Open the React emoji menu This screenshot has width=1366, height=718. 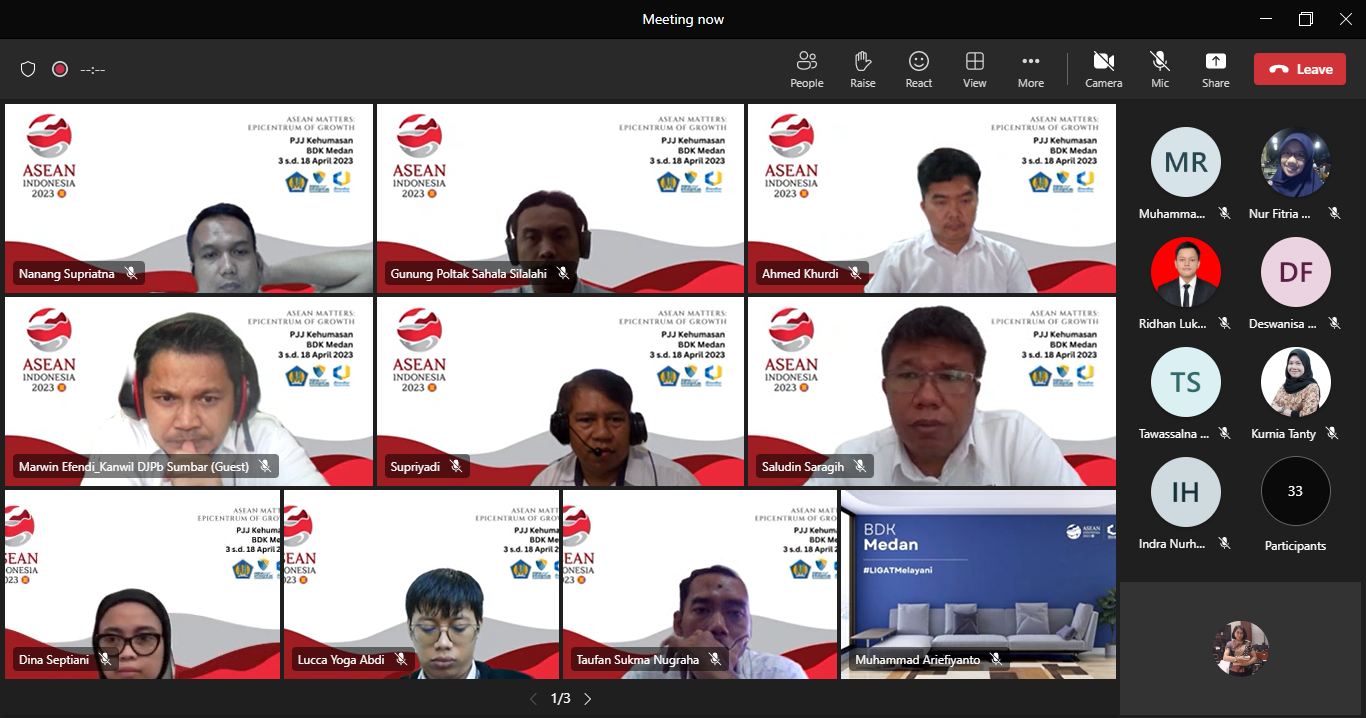(x=918, y=69)
